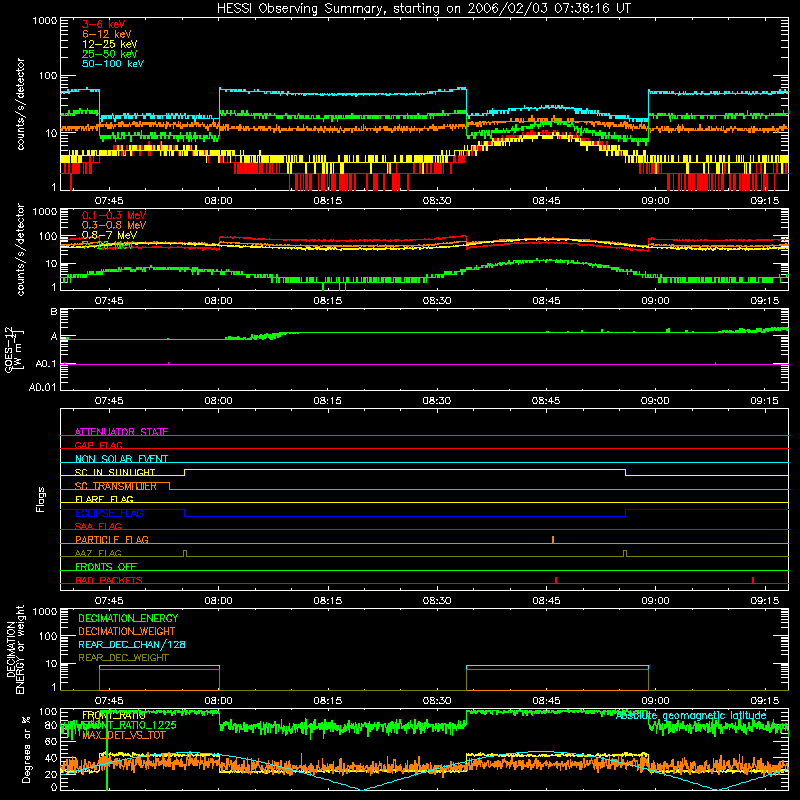Select the PARTICLE_FLAG label
The width and height of the screenshot is (800, 800).
(x=112, y=539)
